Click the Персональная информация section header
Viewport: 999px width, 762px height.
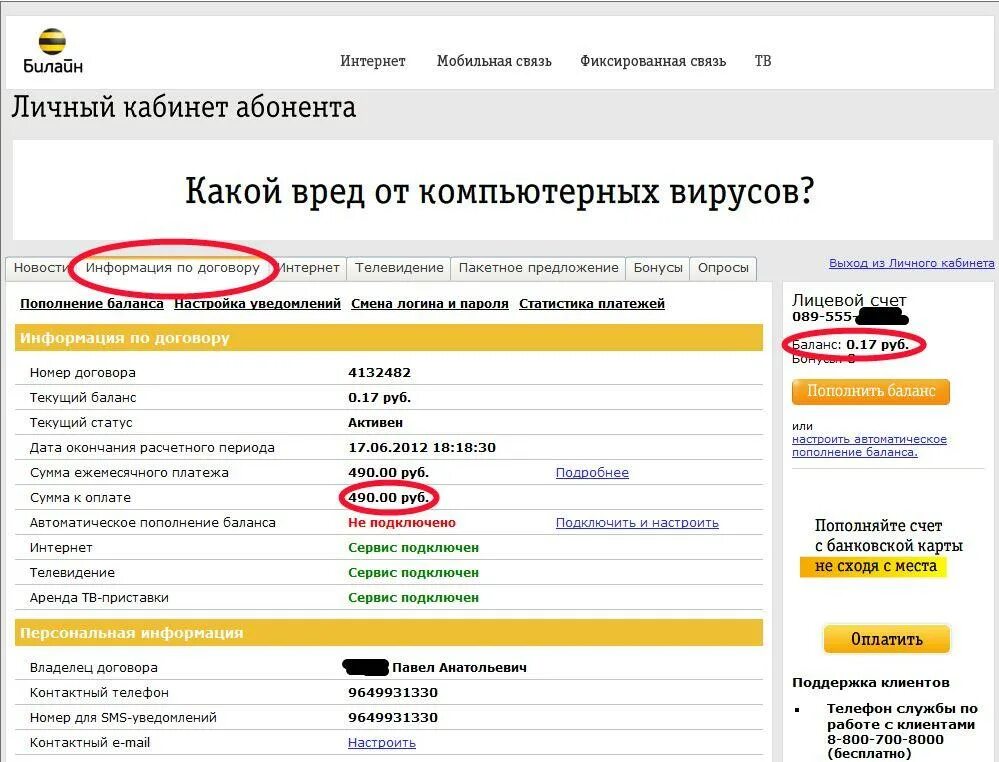click(x=389, y=633)
